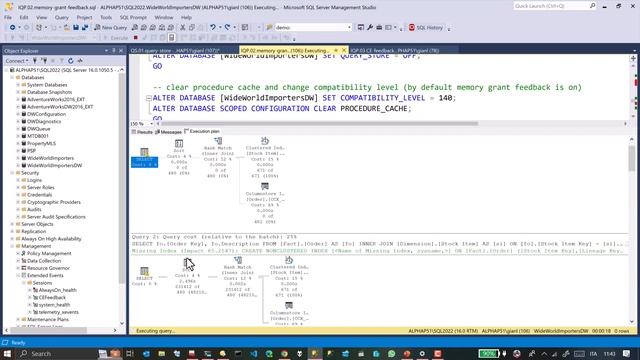Click the Clustered Index Scan operator in first plan
The image size is (640, 360).
[x=265, y=157]
